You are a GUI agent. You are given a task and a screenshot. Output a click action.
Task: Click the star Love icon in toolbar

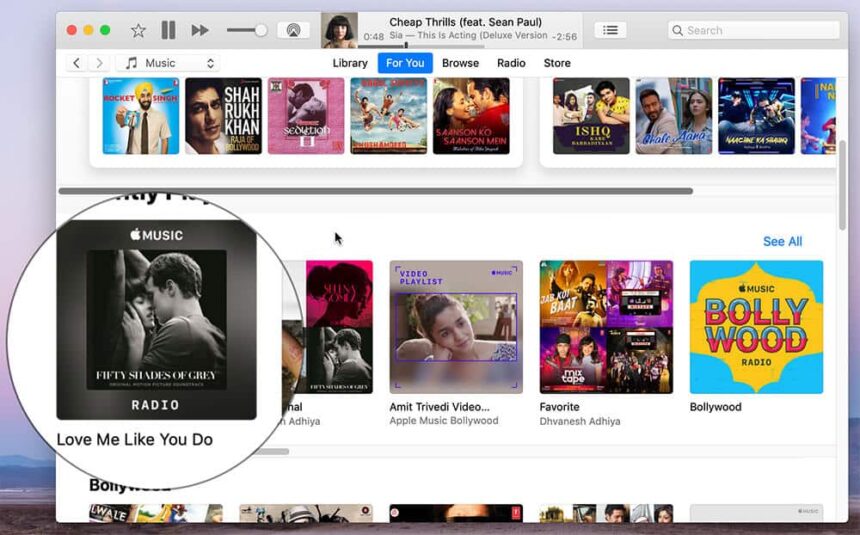click(x=138, y=30)
